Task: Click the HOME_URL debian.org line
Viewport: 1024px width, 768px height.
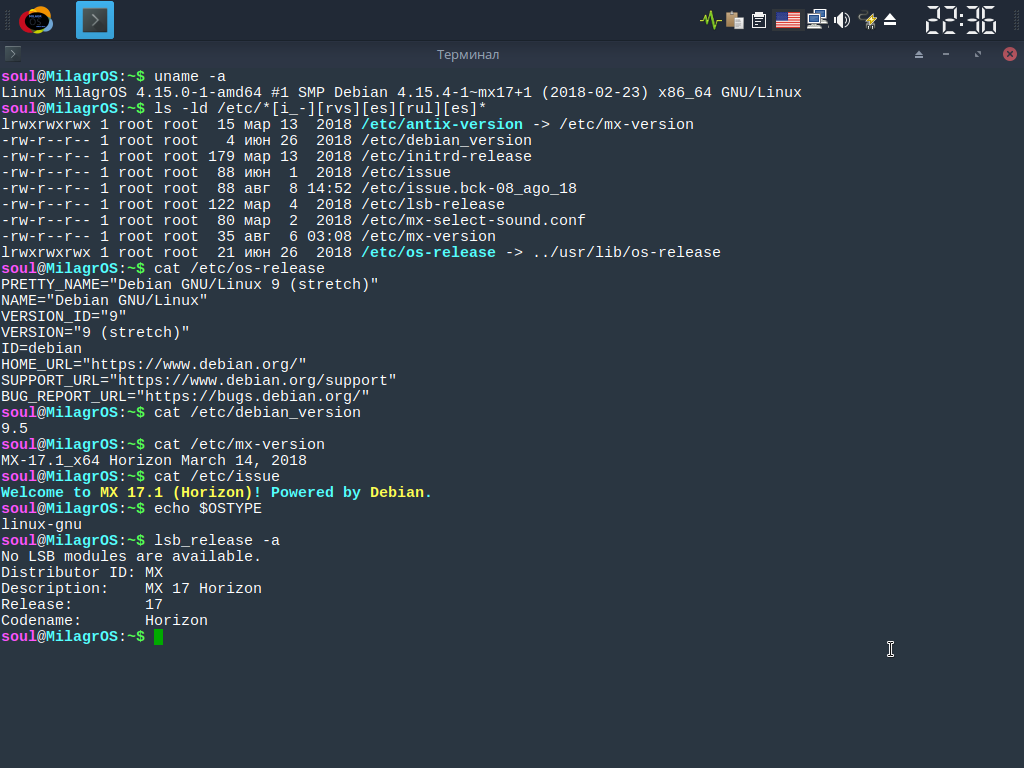Action: pyautogui.click(x=154, y=364)
